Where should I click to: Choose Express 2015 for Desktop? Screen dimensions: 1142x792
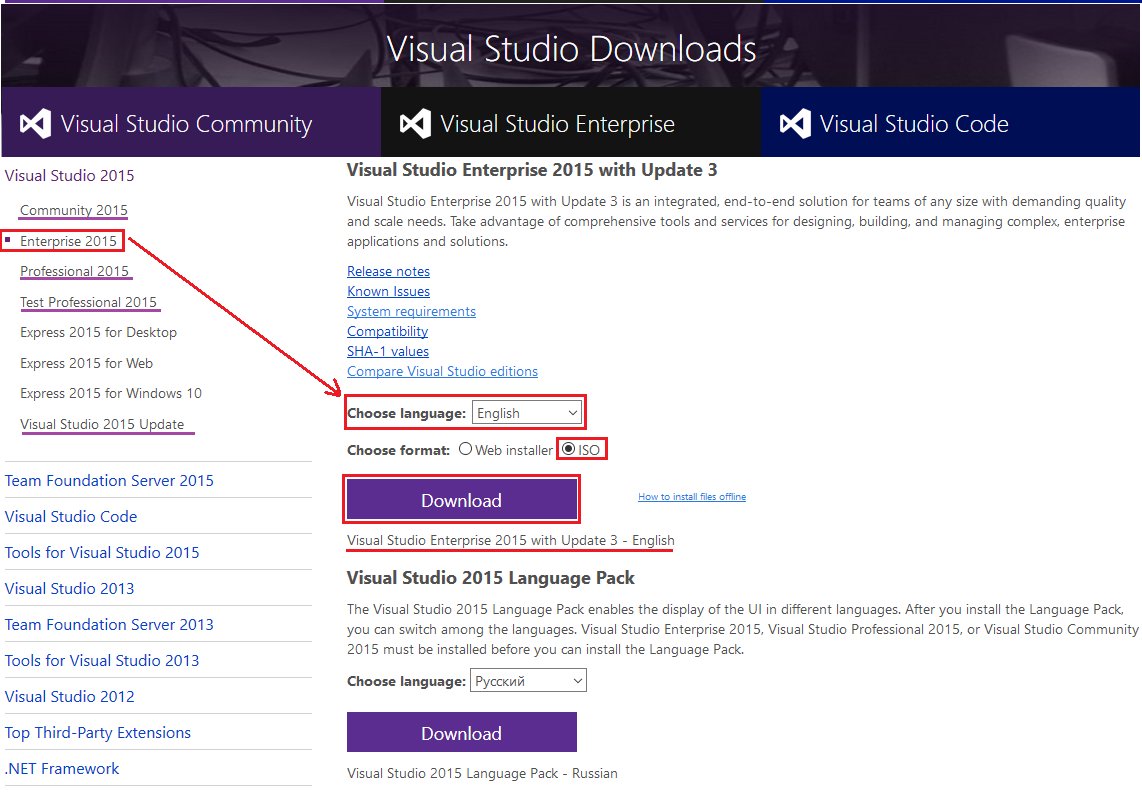coord(98,332)
